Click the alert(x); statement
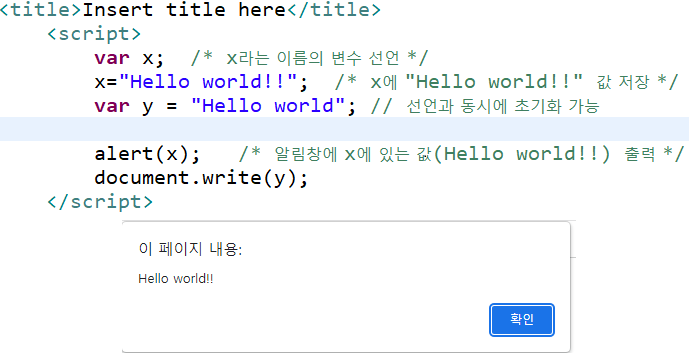Screen dimensions: 692x362 147,154
